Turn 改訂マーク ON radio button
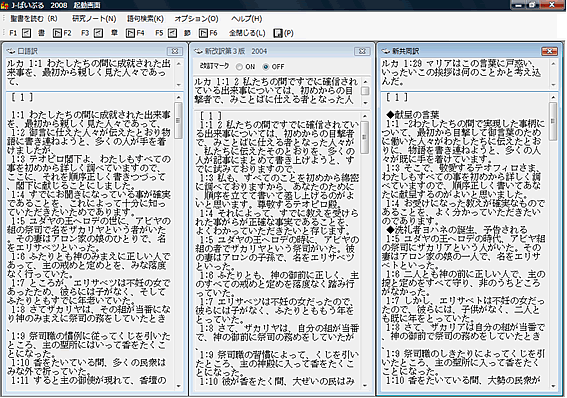 239,67
